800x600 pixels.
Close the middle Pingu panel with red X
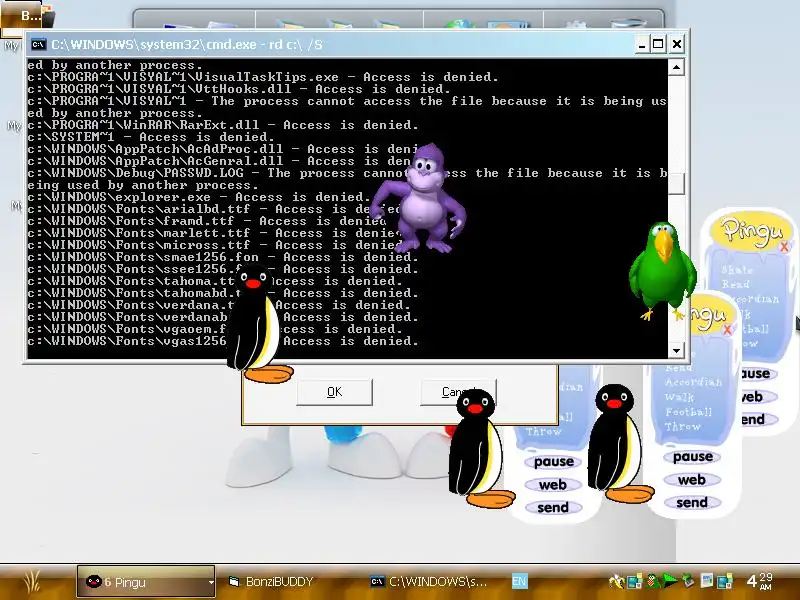pos(728,330)
